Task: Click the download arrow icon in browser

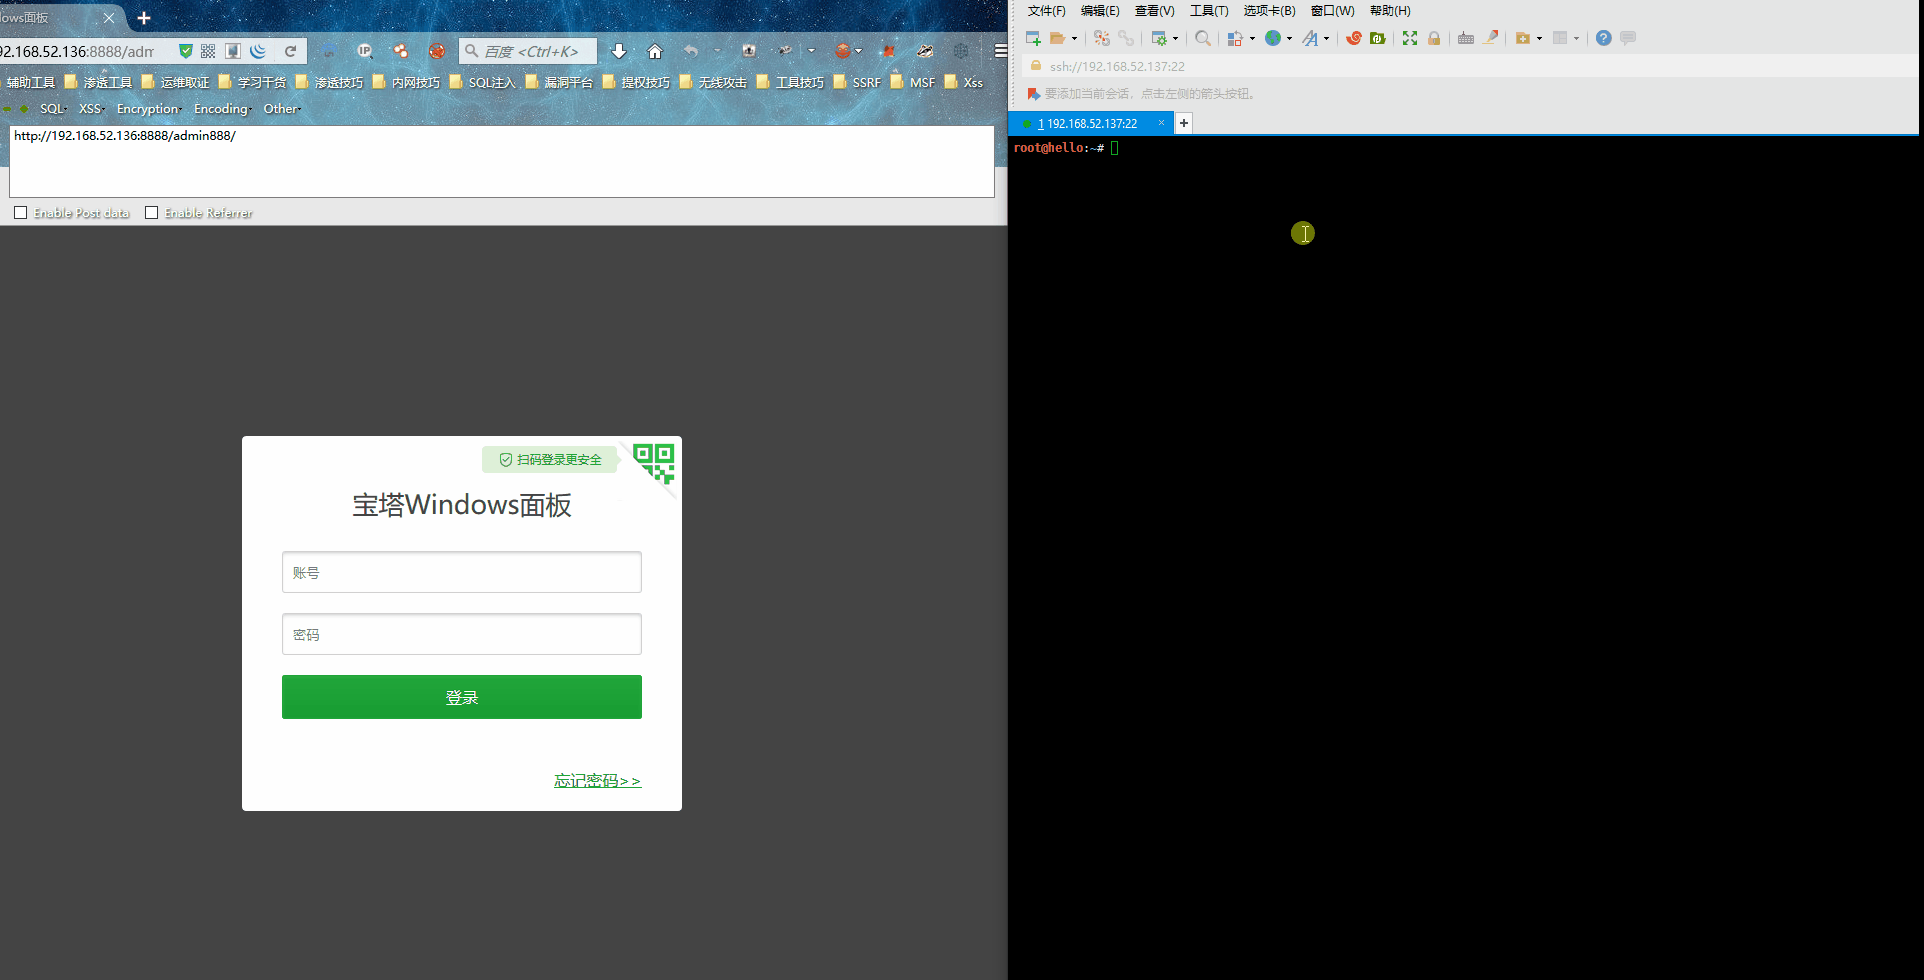Action: [x=619, y=51]
